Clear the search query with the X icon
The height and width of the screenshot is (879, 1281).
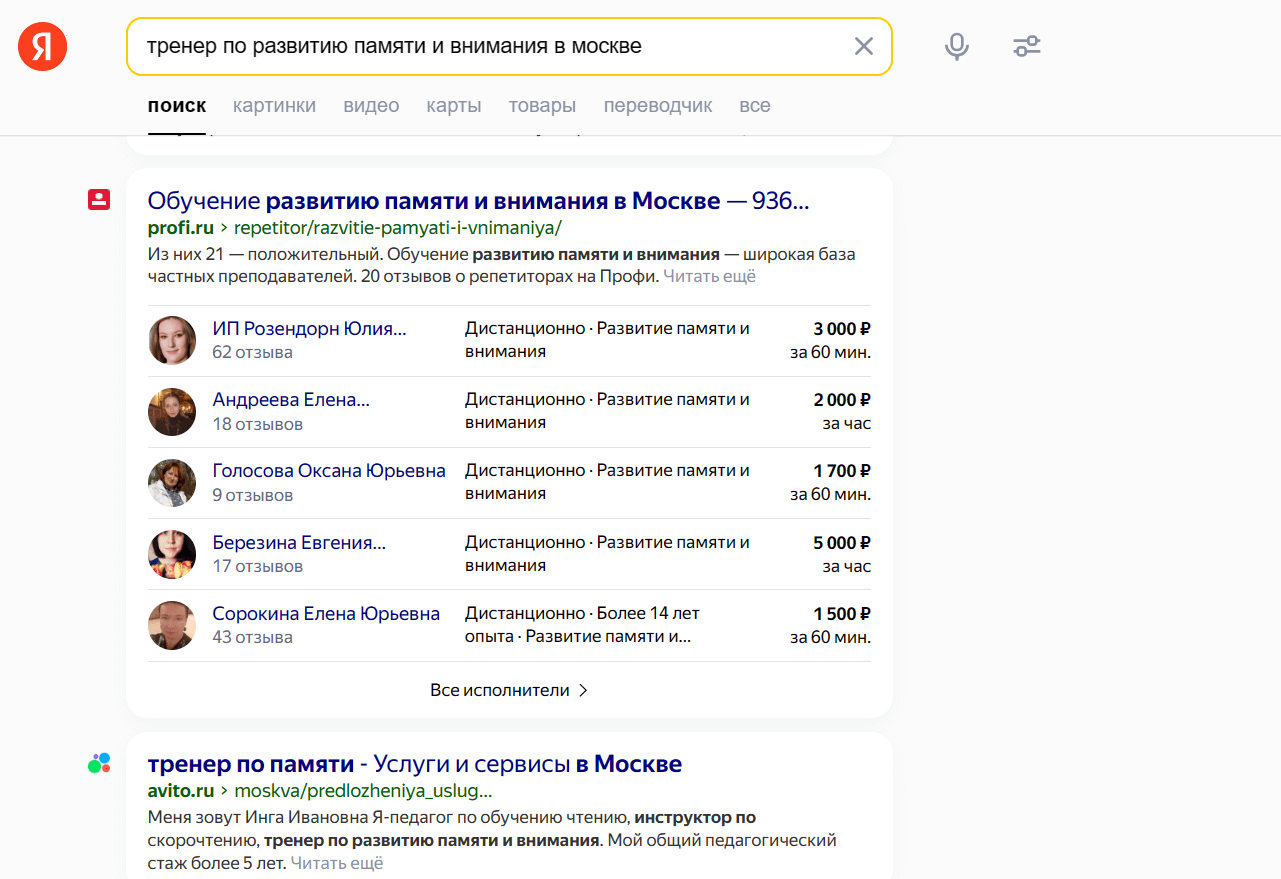[863, 46]
